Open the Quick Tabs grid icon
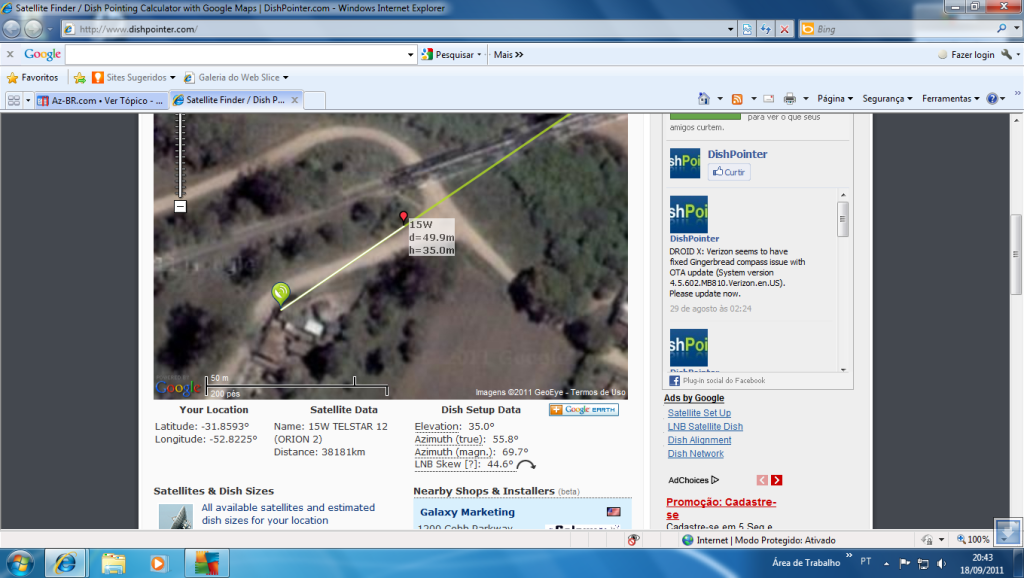The image size is (1024, 578). pyautogui.click(x=14, y=100)
